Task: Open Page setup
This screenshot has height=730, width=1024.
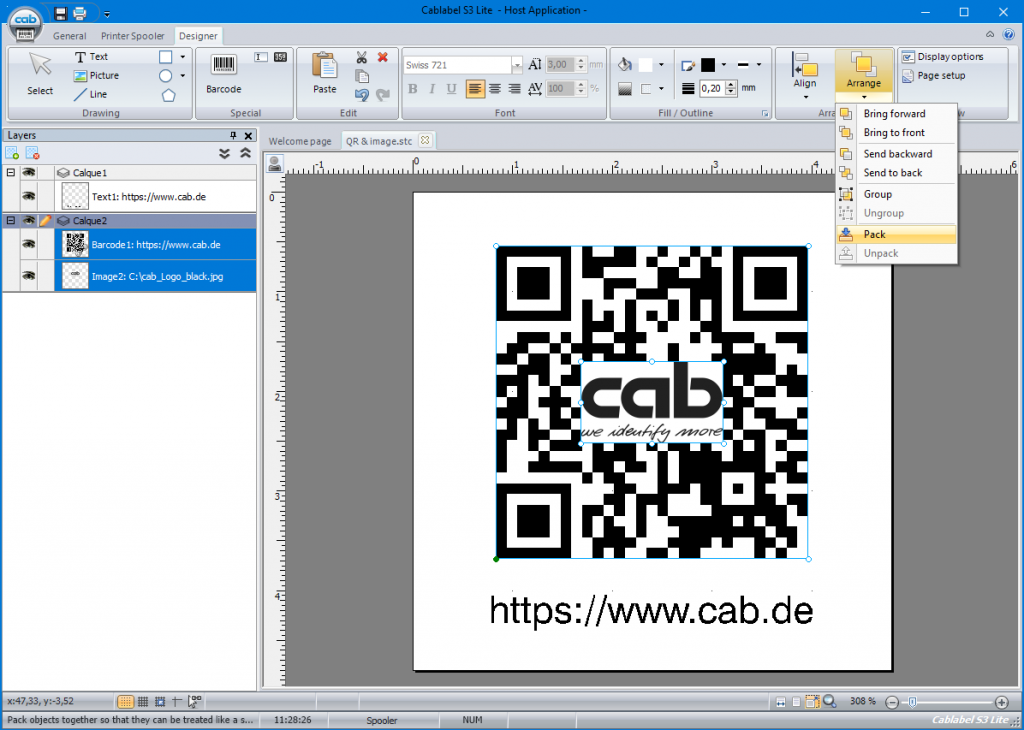Action: pyautogui.click(x=933, y=76)
